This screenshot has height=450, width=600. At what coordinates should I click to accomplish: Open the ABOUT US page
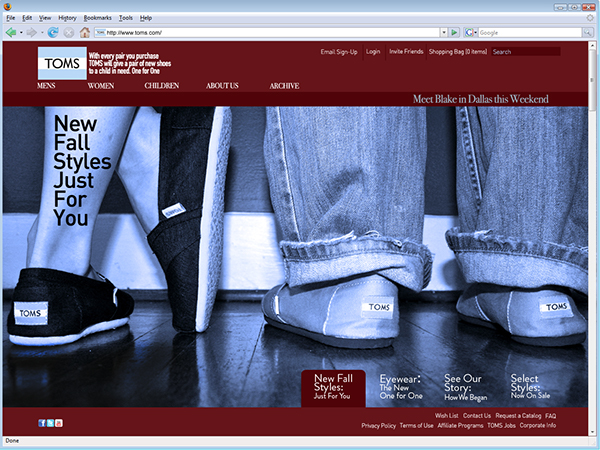222,86
